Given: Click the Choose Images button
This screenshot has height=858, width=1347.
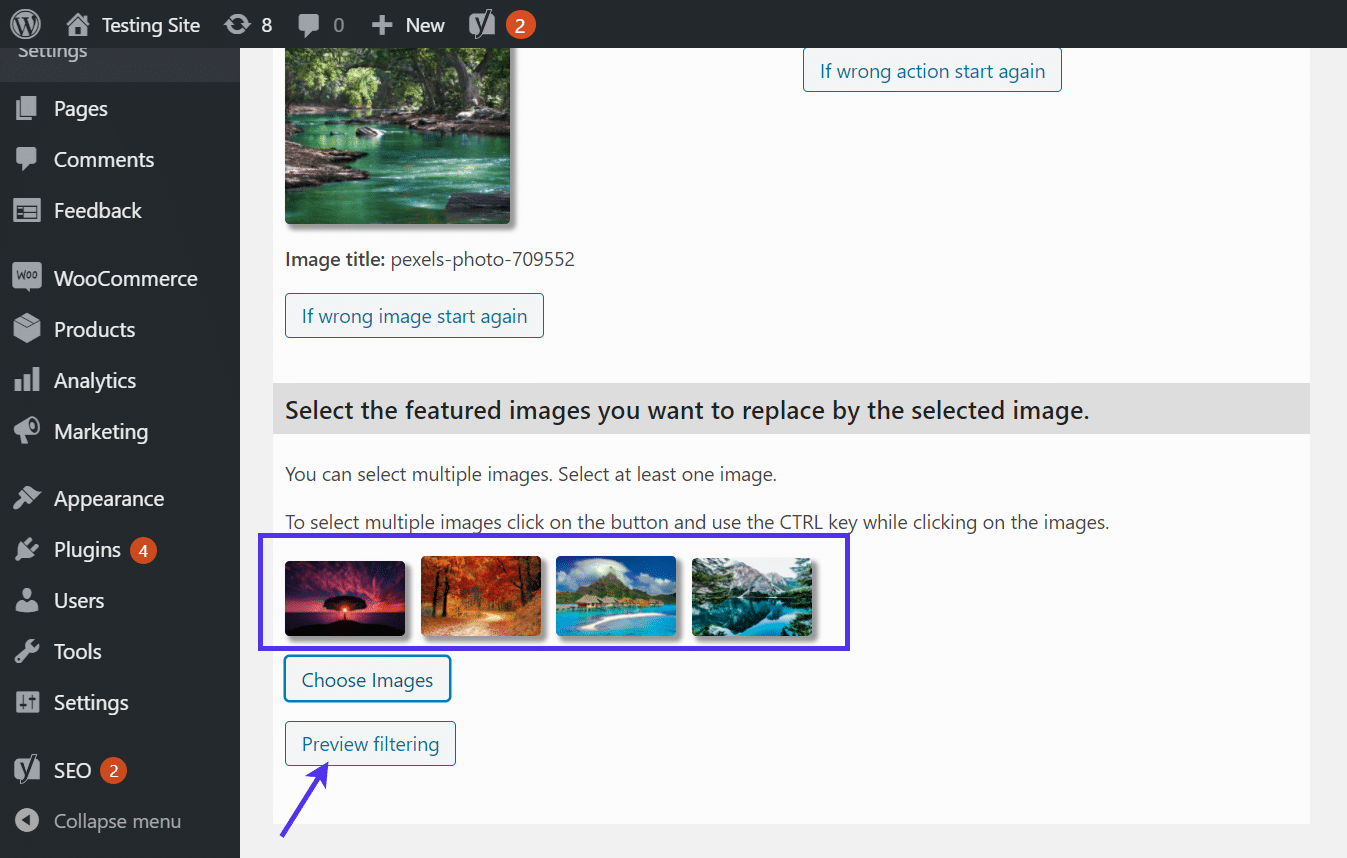Looking at the screenshot, I should (367, 678).
